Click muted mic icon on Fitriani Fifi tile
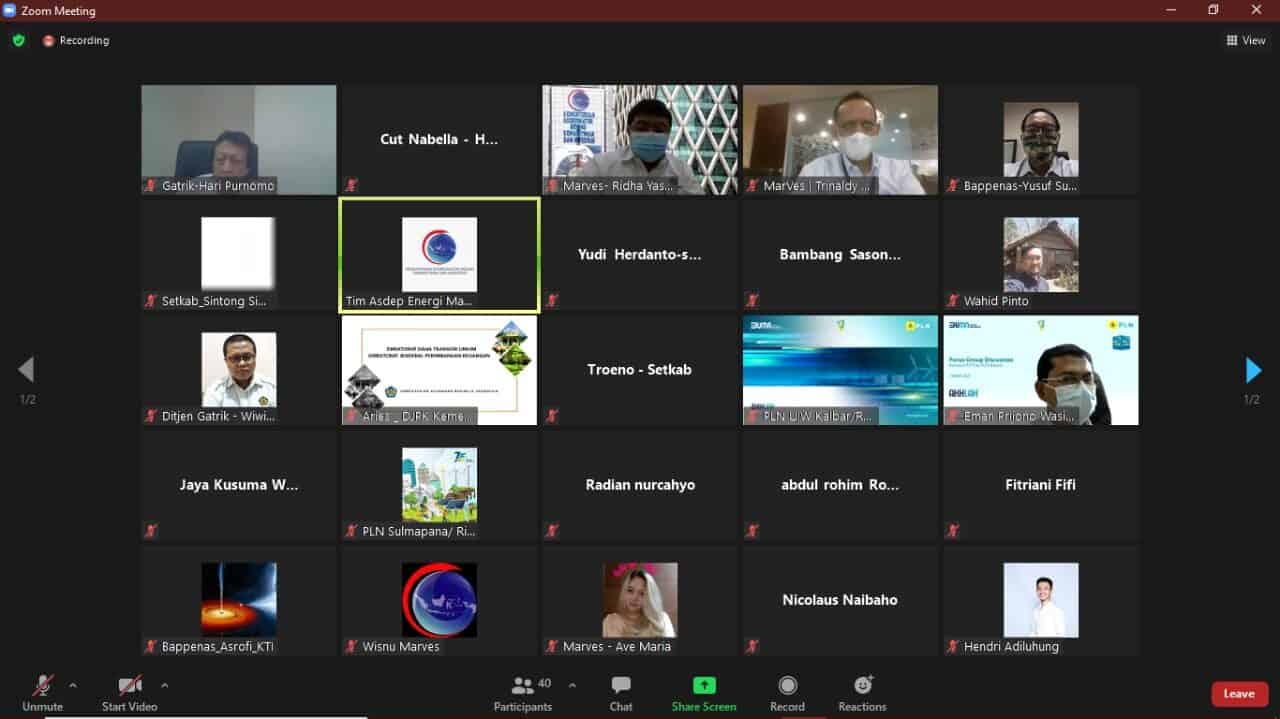 [953, 530]
